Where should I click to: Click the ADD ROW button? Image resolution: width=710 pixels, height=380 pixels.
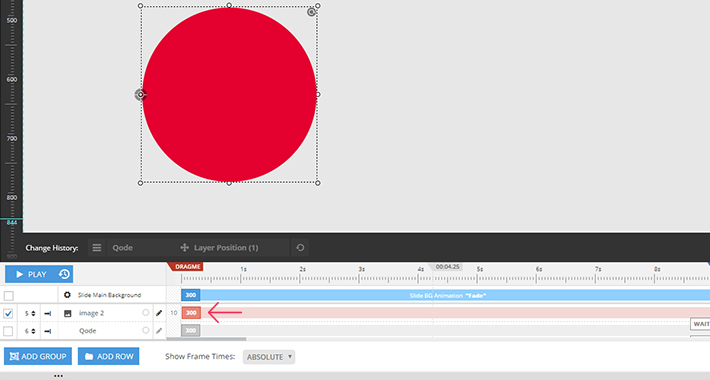109,356
